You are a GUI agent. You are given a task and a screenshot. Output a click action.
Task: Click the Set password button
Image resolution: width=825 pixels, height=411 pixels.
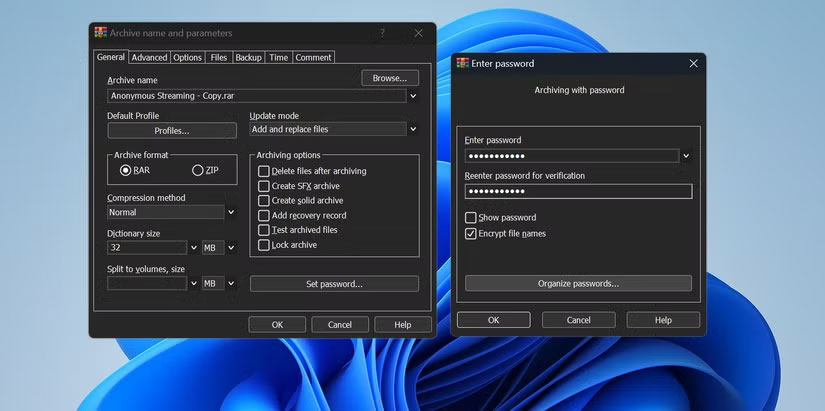pos(334,284)
